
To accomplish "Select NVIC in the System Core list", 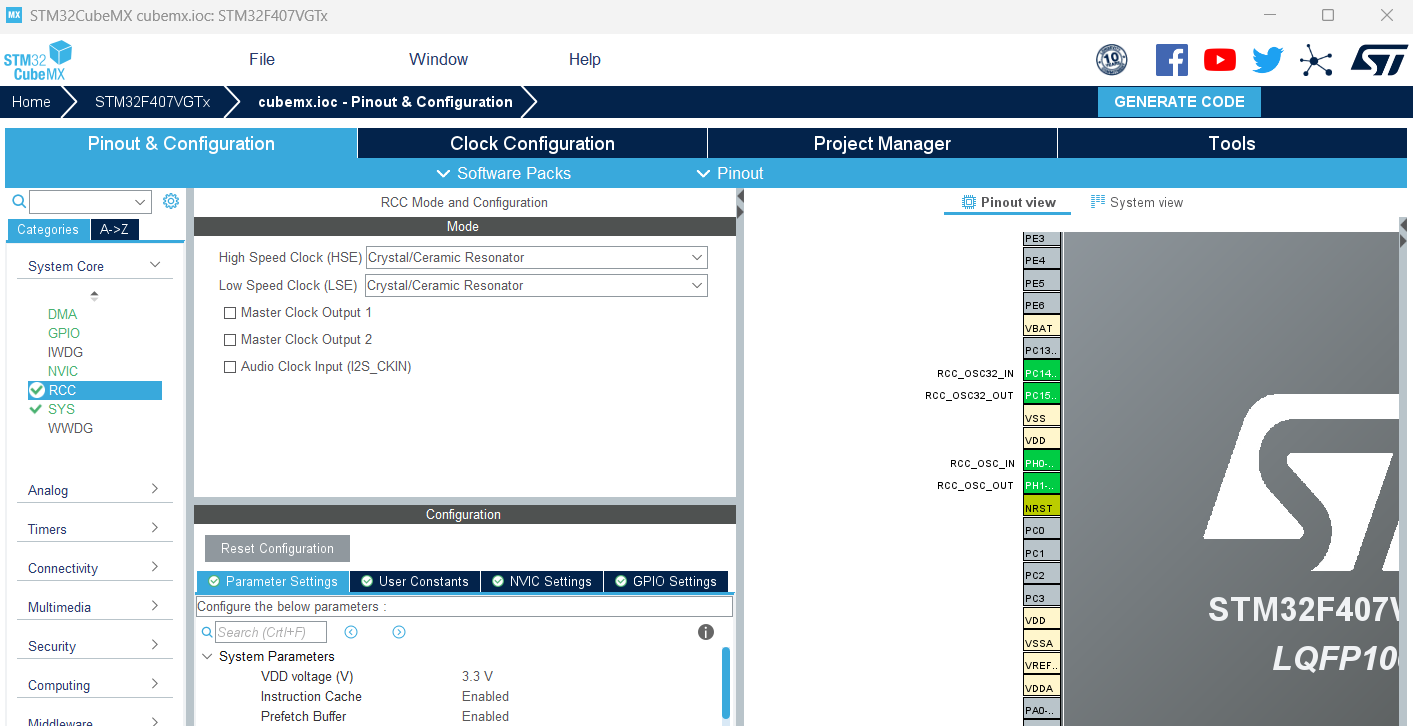I will click(x=63, y=371).
